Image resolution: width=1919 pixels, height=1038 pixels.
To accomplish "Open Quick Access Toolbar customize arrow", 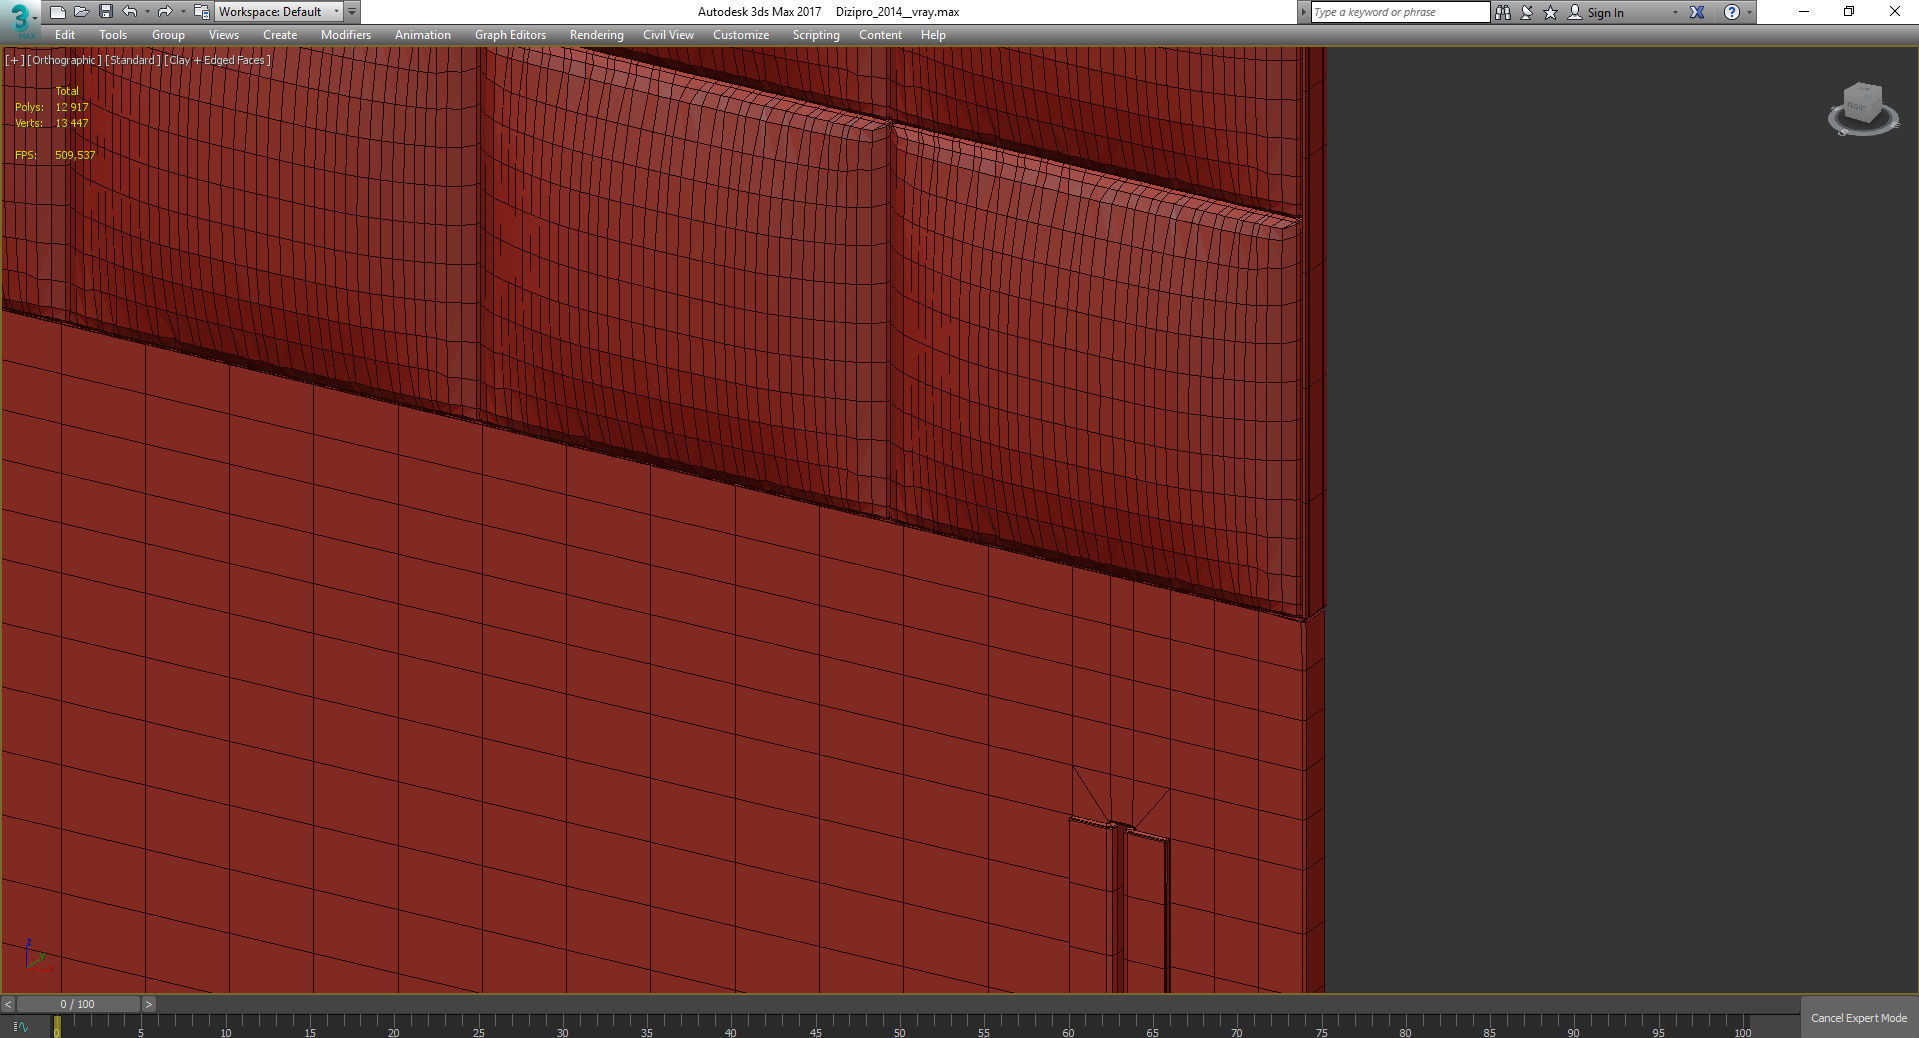I will [x=352, y=12].
